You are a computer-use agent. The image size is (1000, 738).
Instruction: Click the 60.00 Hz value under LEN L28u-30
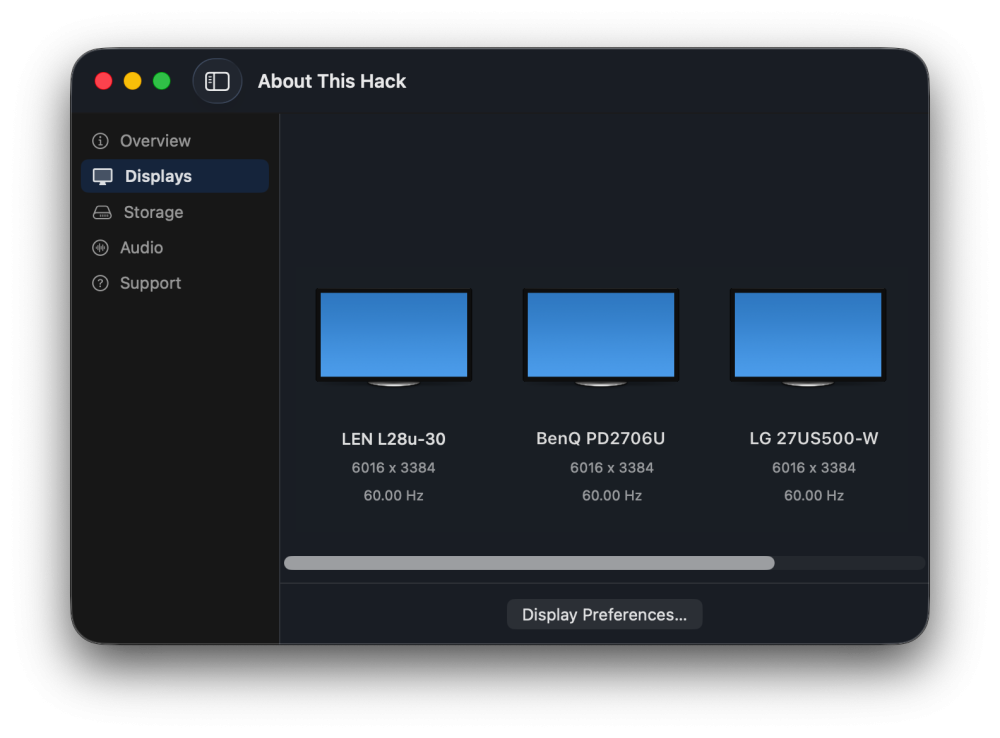[393, 496]
